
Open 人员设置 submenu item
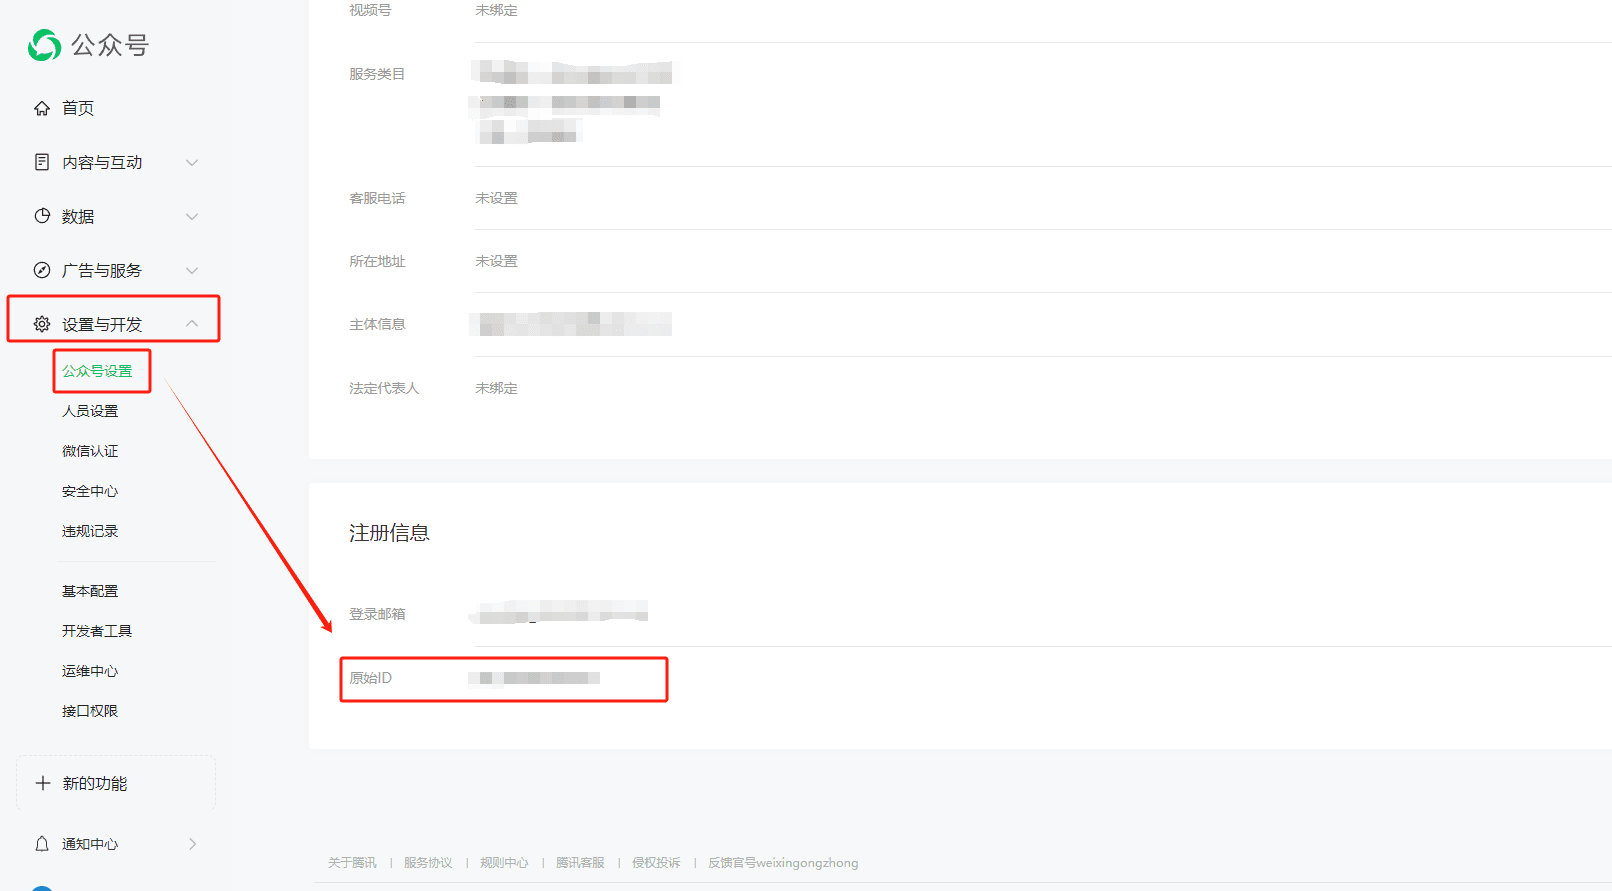[90, 411]
